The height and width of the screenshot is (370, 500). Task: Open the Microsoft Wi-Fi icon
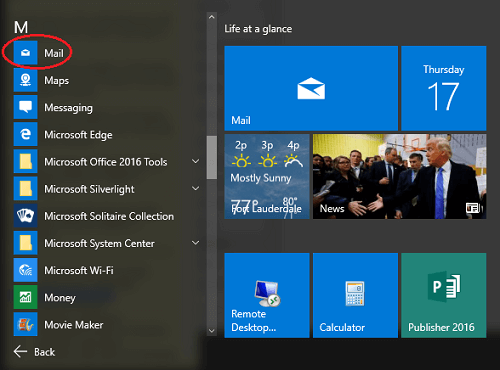click(25, 270)
